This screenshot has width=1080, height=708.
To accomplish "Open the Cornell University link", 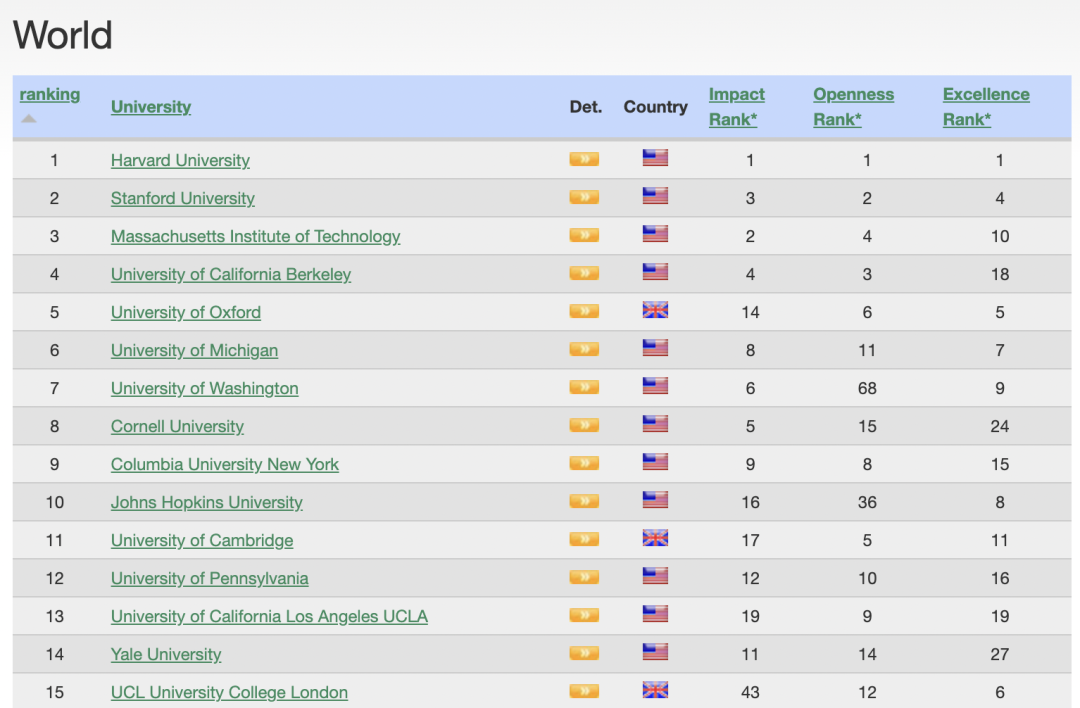I will [x=177, y=426].
